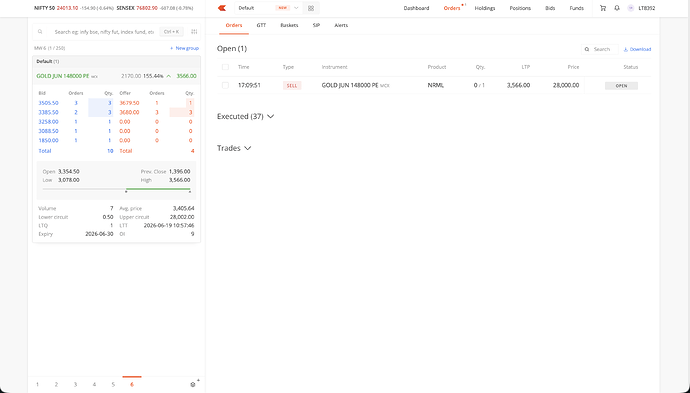
Task: Sort by the Time column header
Action: [244, 67]
